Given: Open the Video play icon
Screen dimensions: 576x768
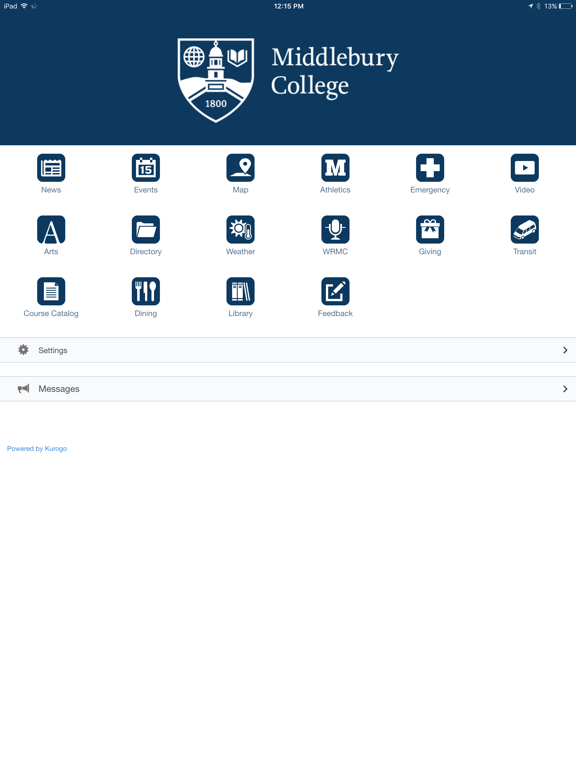Looking at the screenshot, I should (525, 168).
